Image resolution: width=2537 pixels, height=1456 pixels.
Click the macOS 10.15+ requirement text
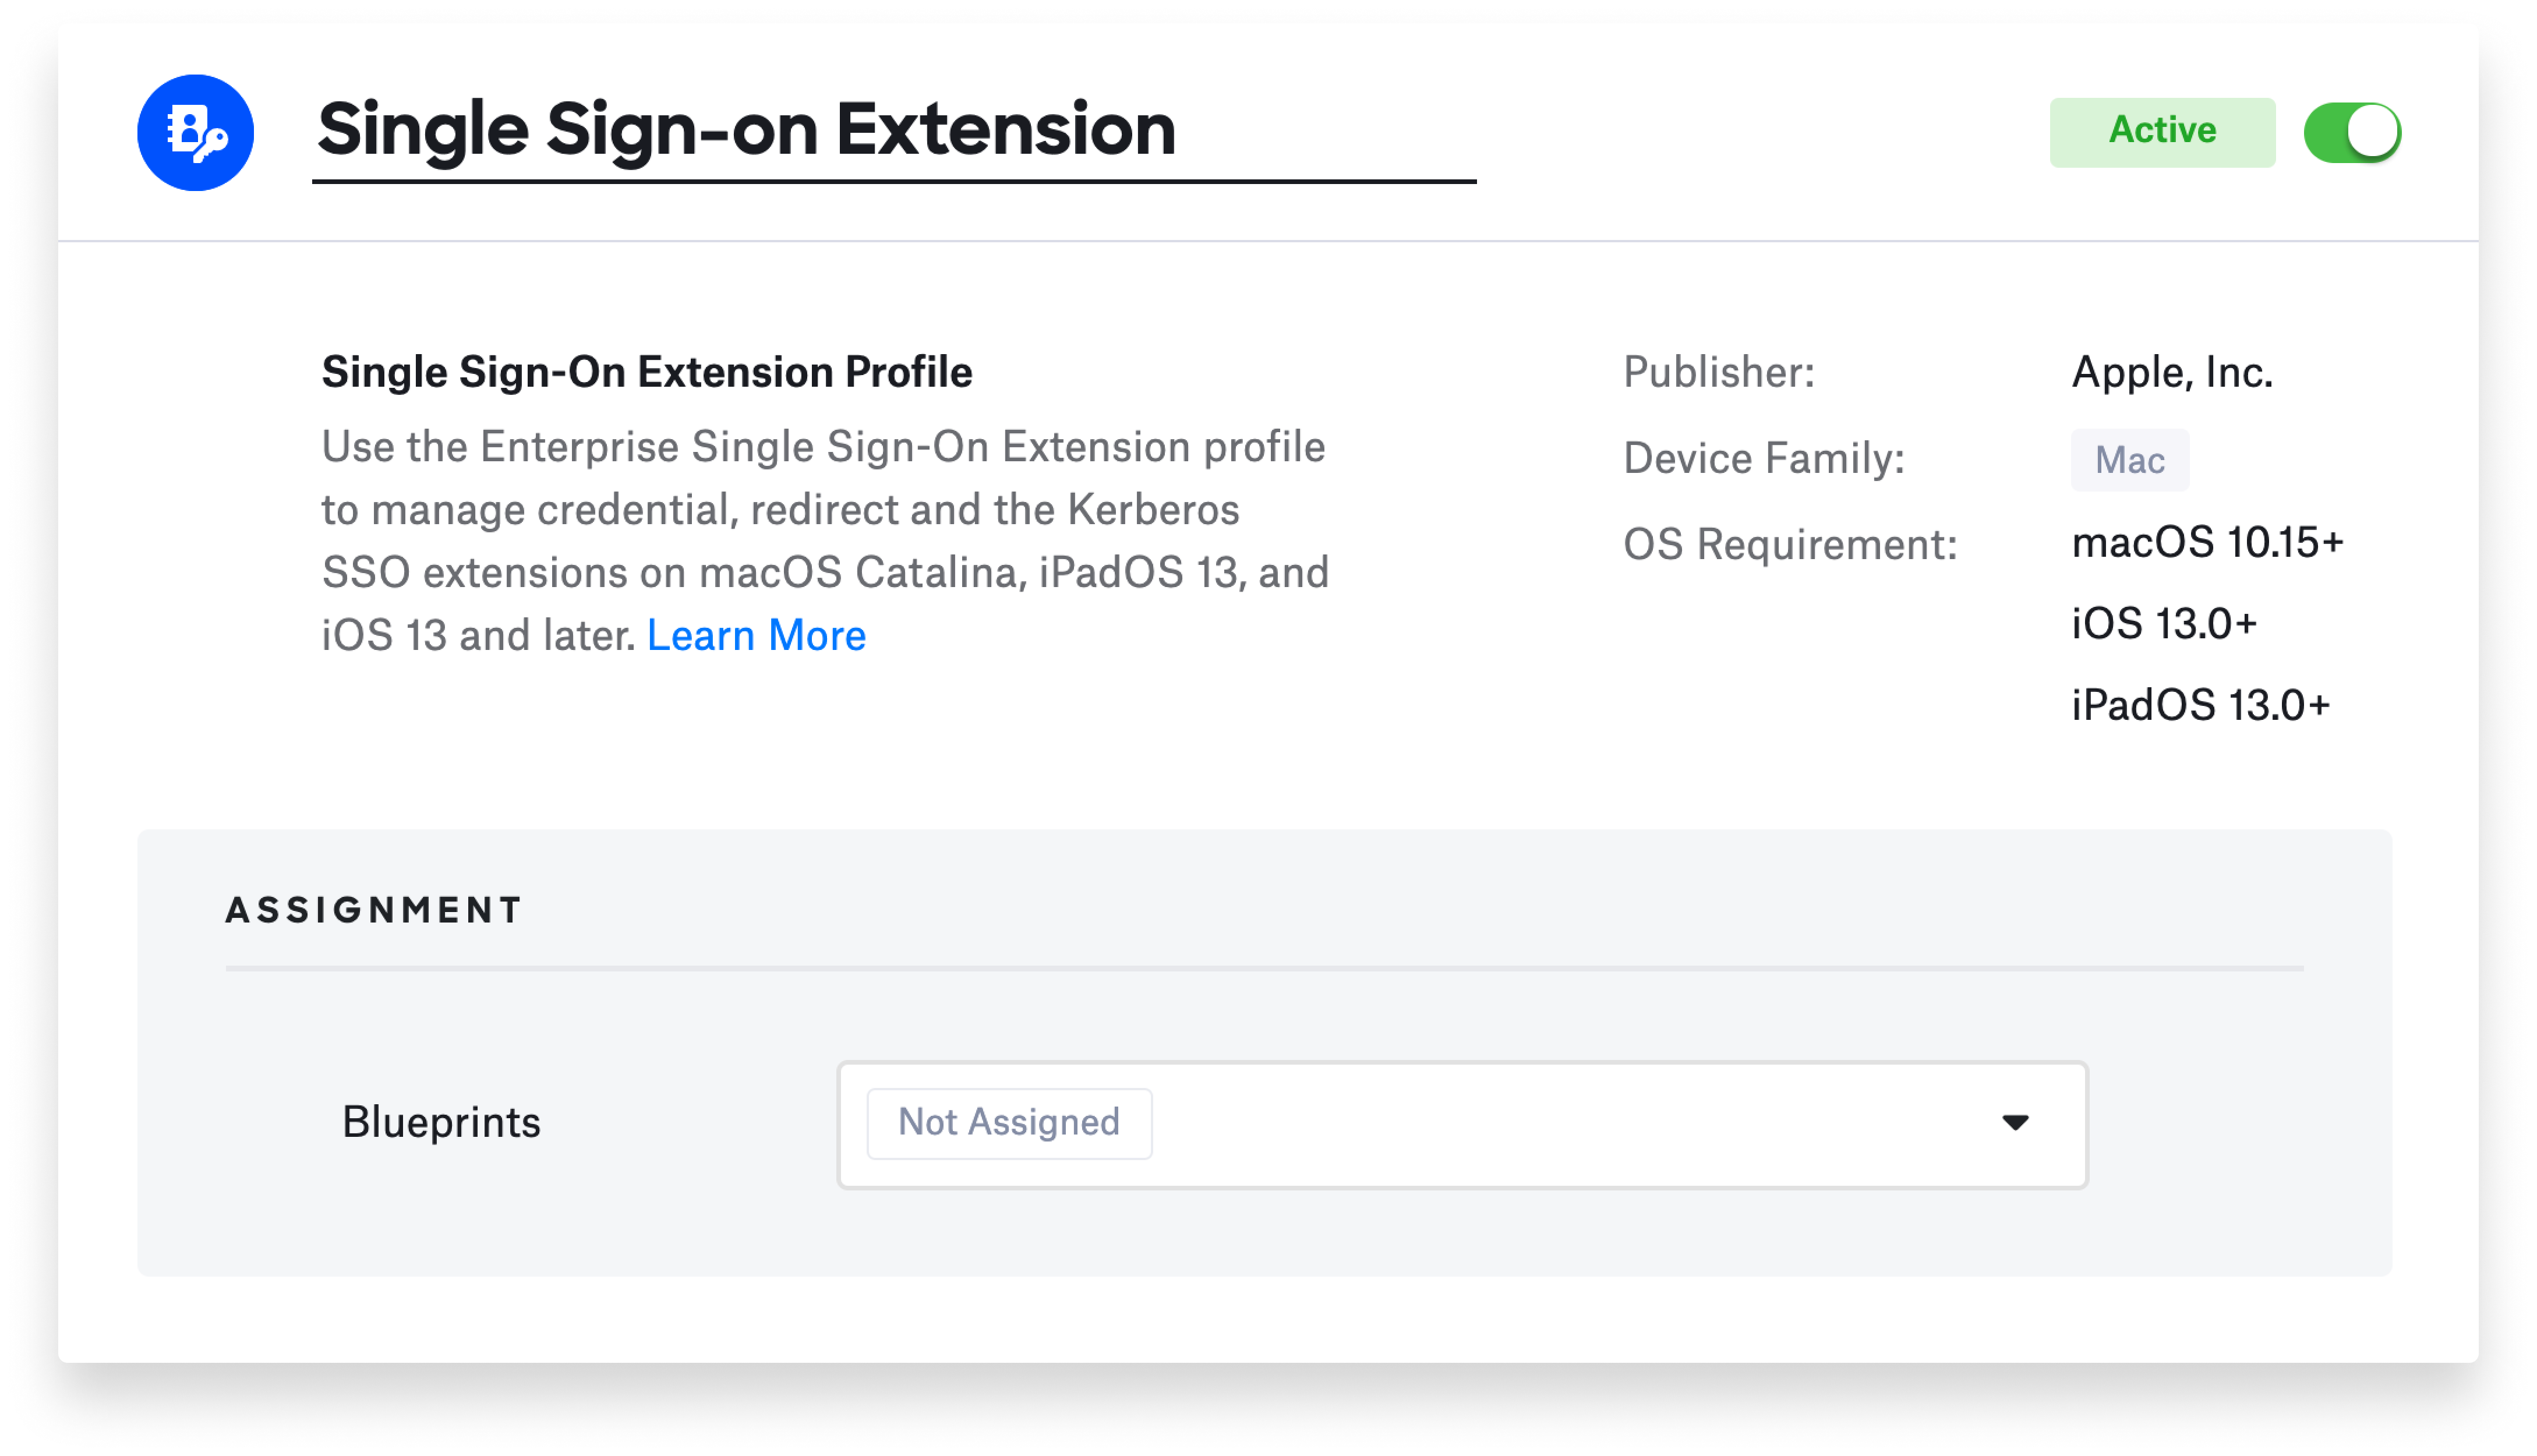pos(2206,543)
